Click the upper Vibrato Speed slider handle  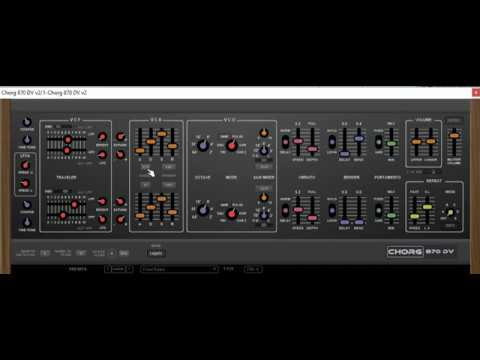point(298,141)
